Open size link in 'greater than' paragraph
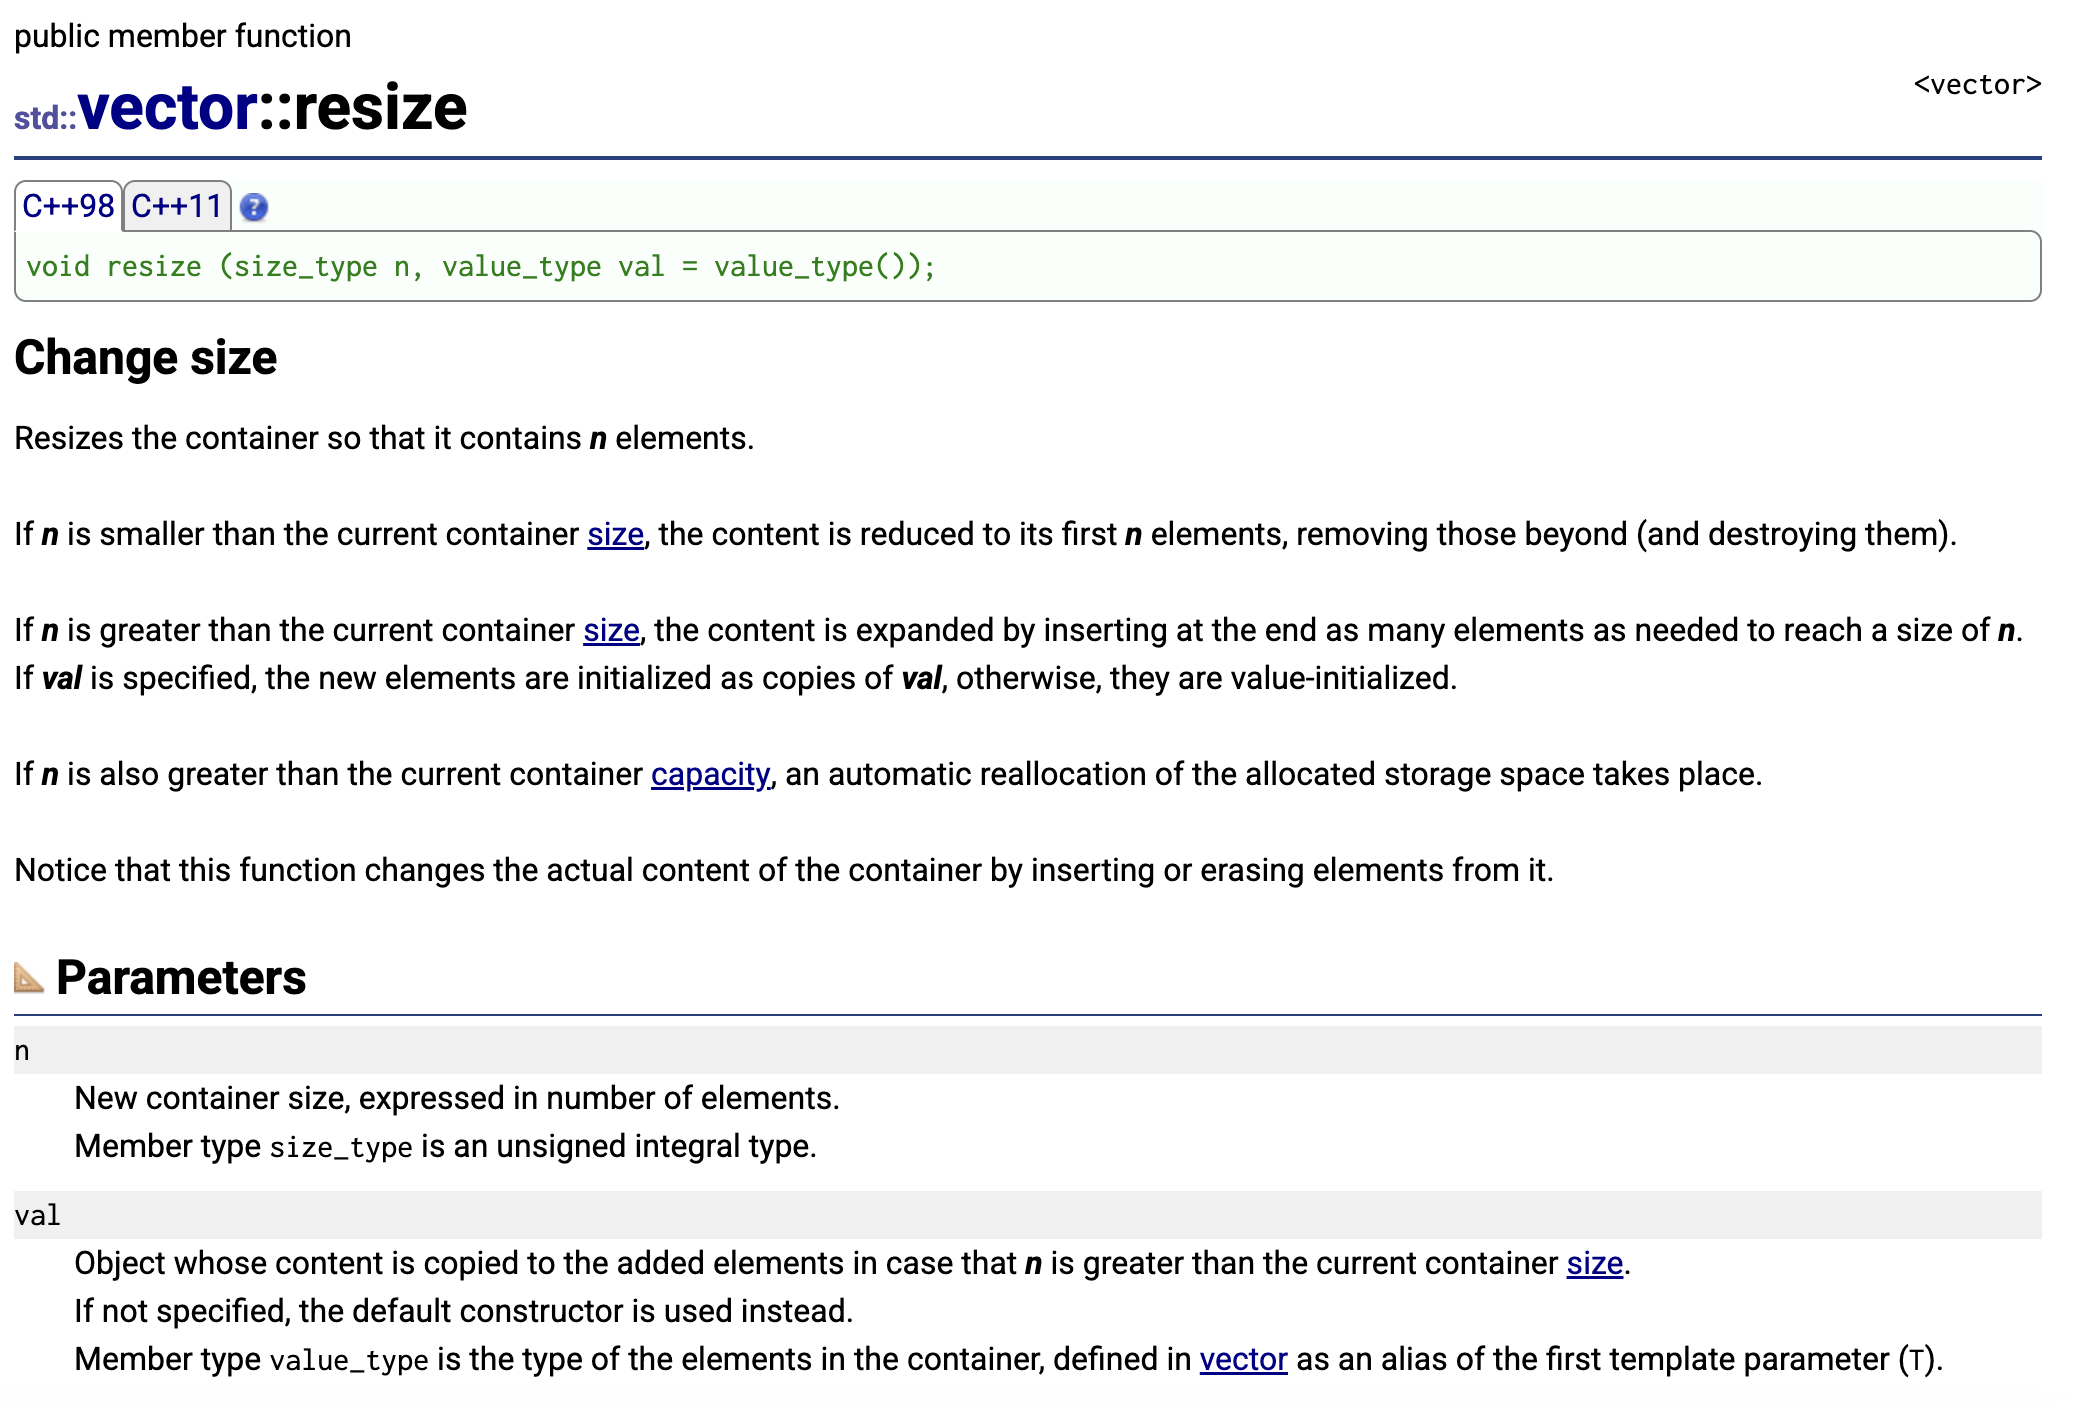The image size is (2076, 1404). click(x=611, y=630)
